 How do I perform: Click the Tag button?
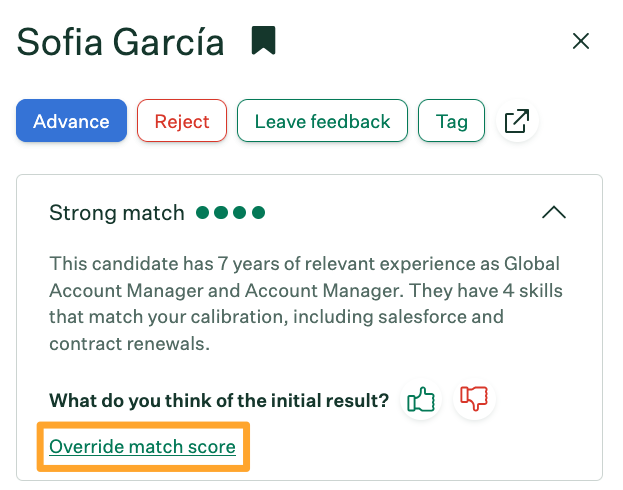click(x=451, y=122)
